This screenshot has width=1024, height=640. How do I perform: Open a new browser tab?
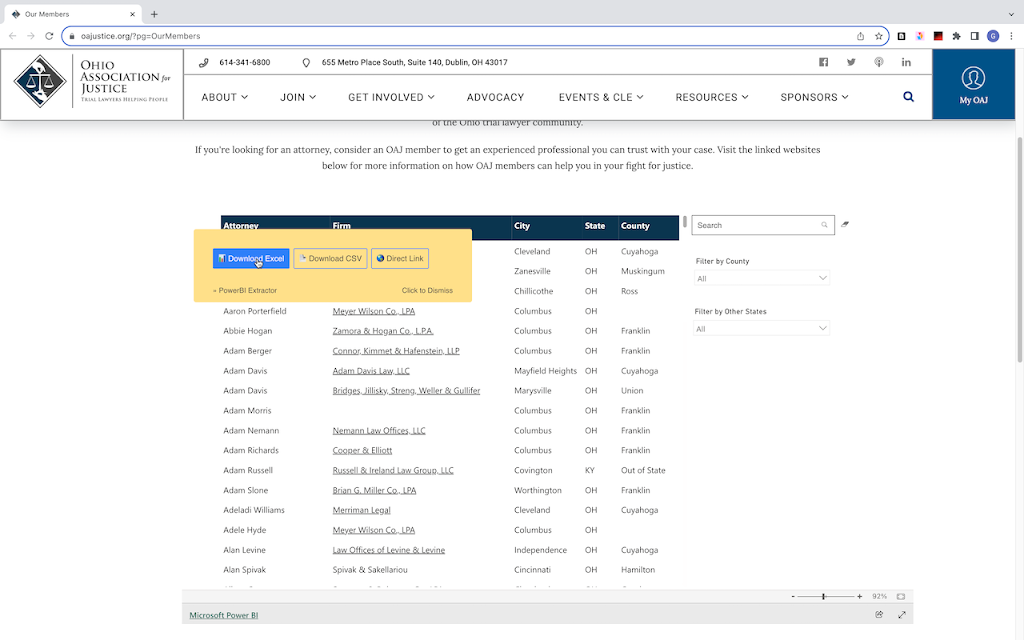(x=154, y=14)
